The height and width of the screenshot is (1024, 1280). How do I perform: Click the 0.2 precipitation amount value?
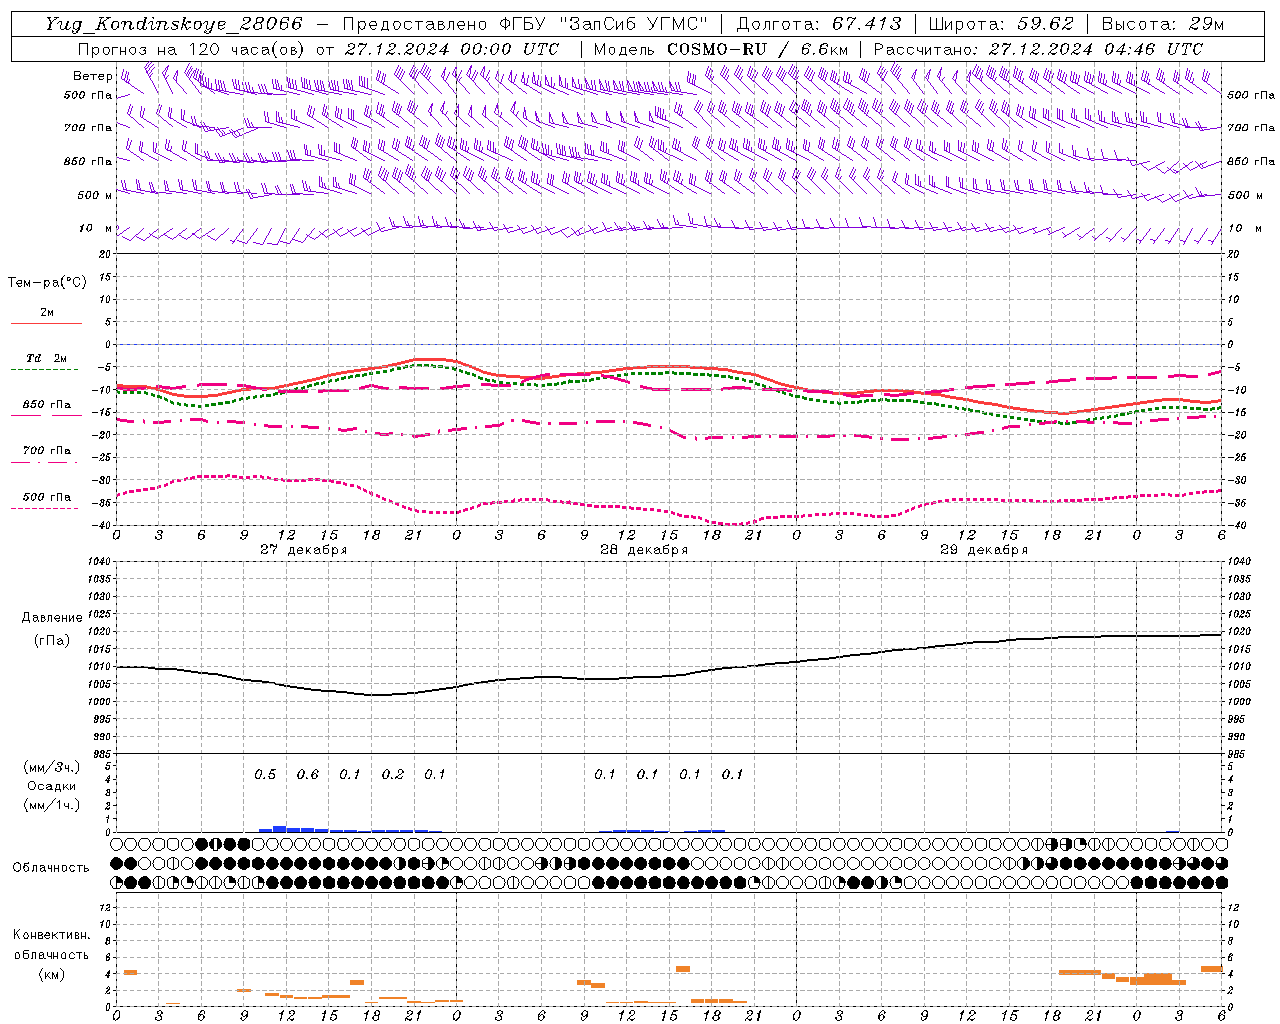point(393,774)
